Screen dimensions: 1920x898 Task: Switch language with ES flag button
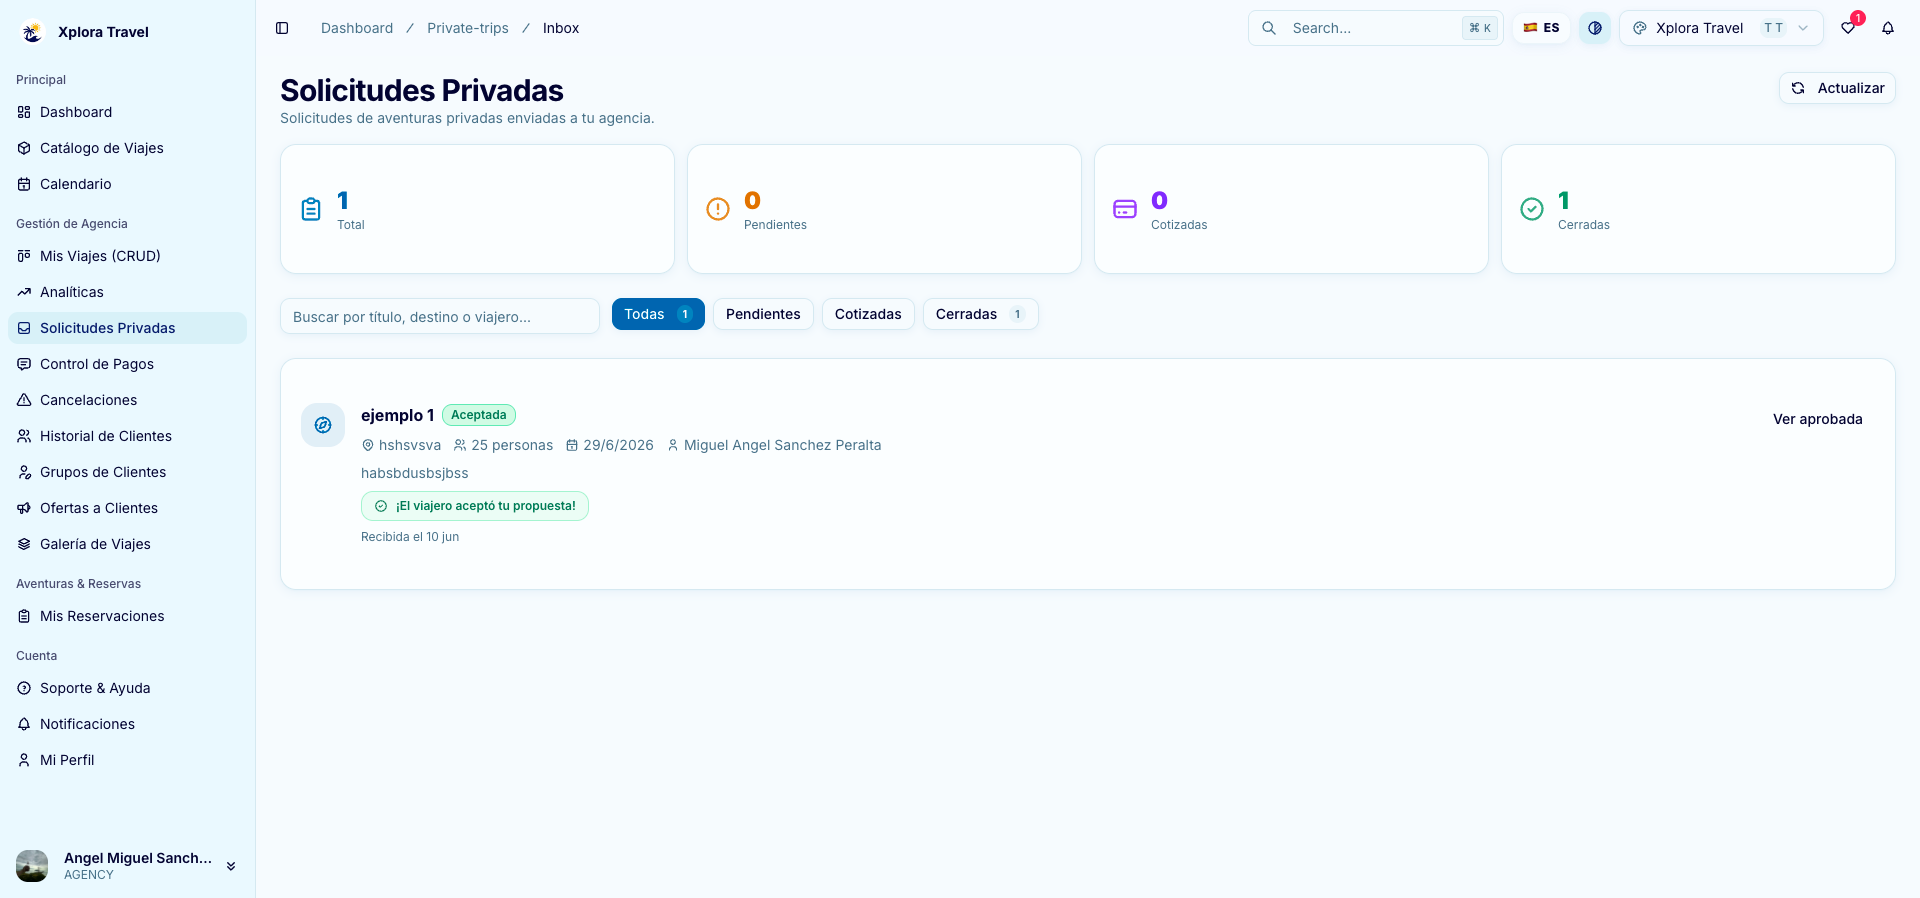1541,28
